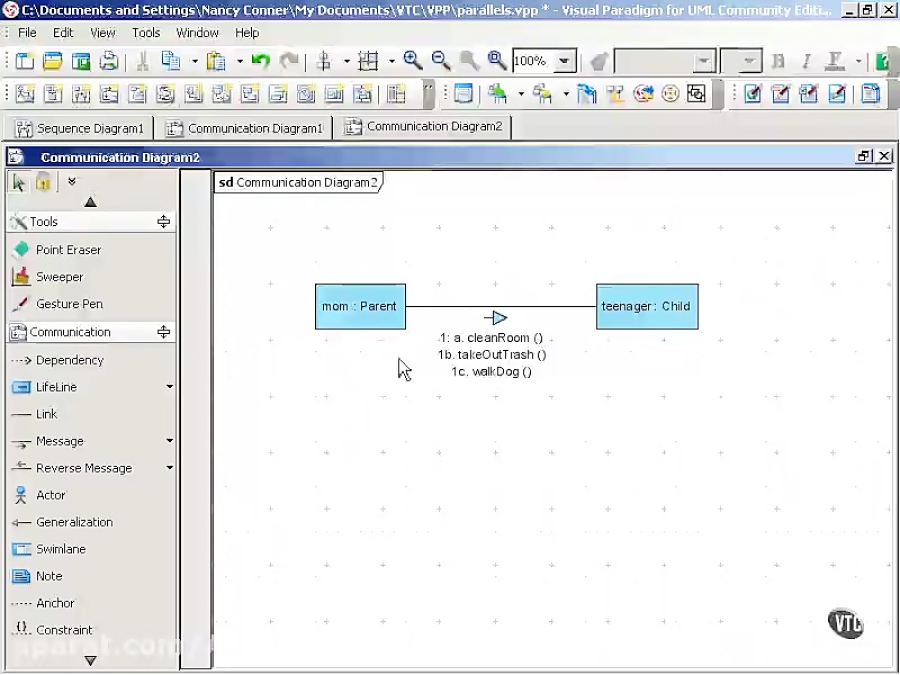Open the Window menu
The height and width of the screenshot is (675, 900).
pos(197,33)
